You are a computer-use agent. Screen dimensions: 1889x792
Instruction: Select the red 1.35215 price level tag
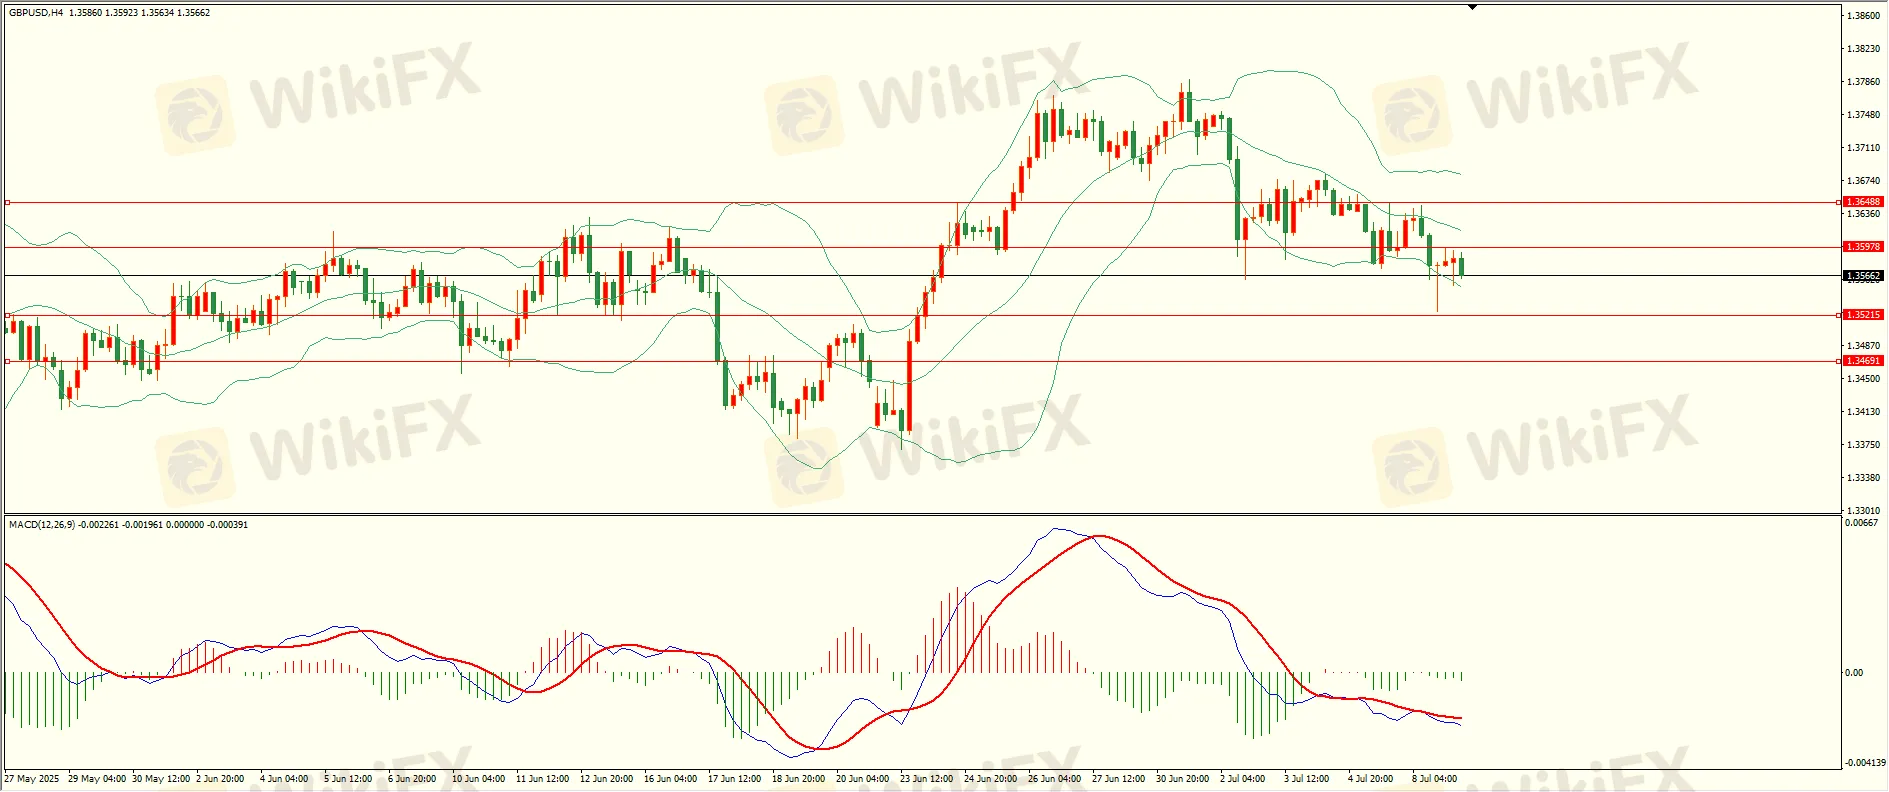(x=1863, y=315)
